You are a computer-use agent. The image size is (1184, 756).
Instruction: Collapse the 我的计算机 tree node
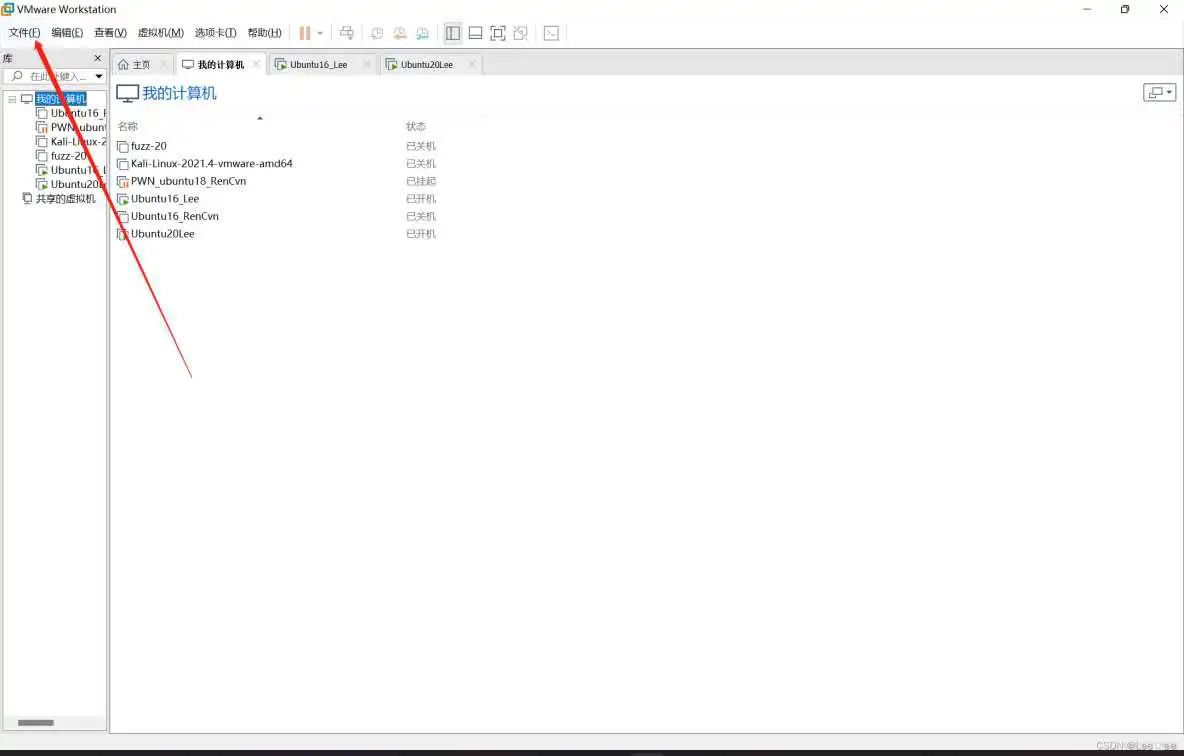12,99
